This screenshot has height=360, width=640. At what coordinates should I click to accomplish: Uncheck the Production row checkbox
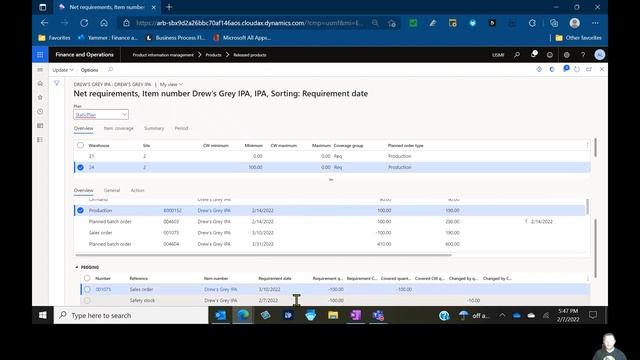80,210
